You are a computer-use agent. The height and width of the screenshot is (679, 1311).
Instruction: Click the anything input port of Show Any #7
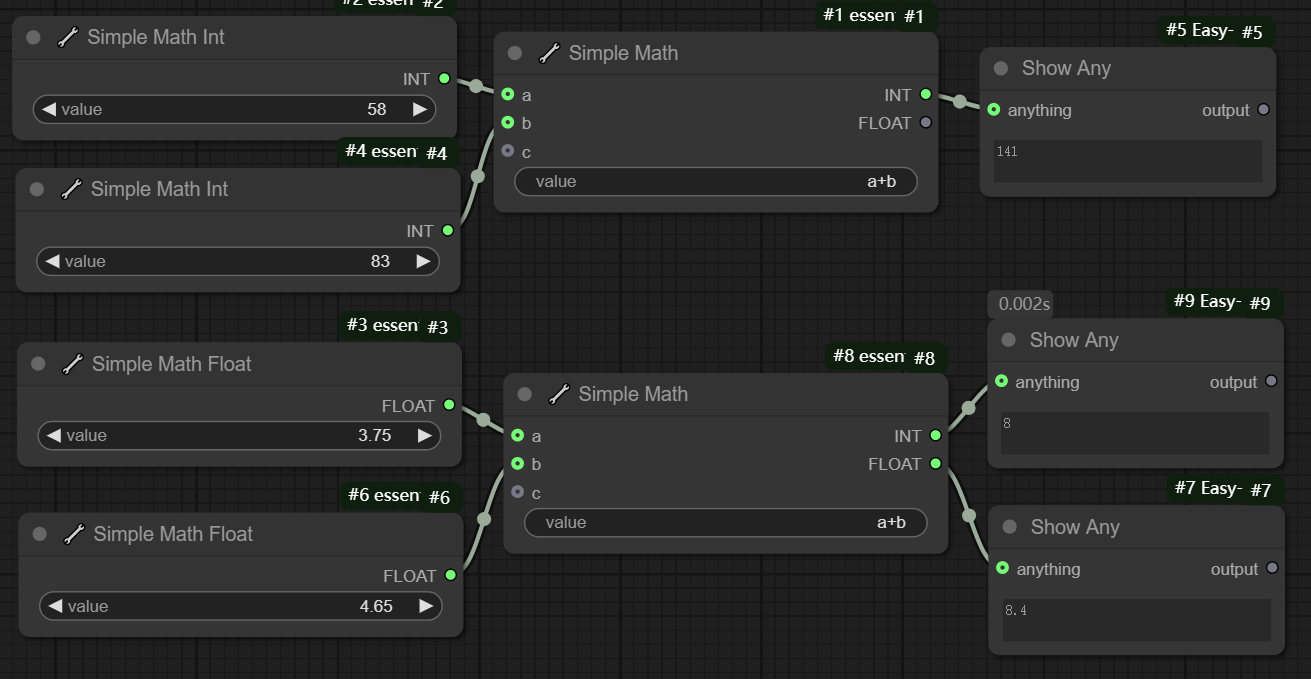(1002, 568)
